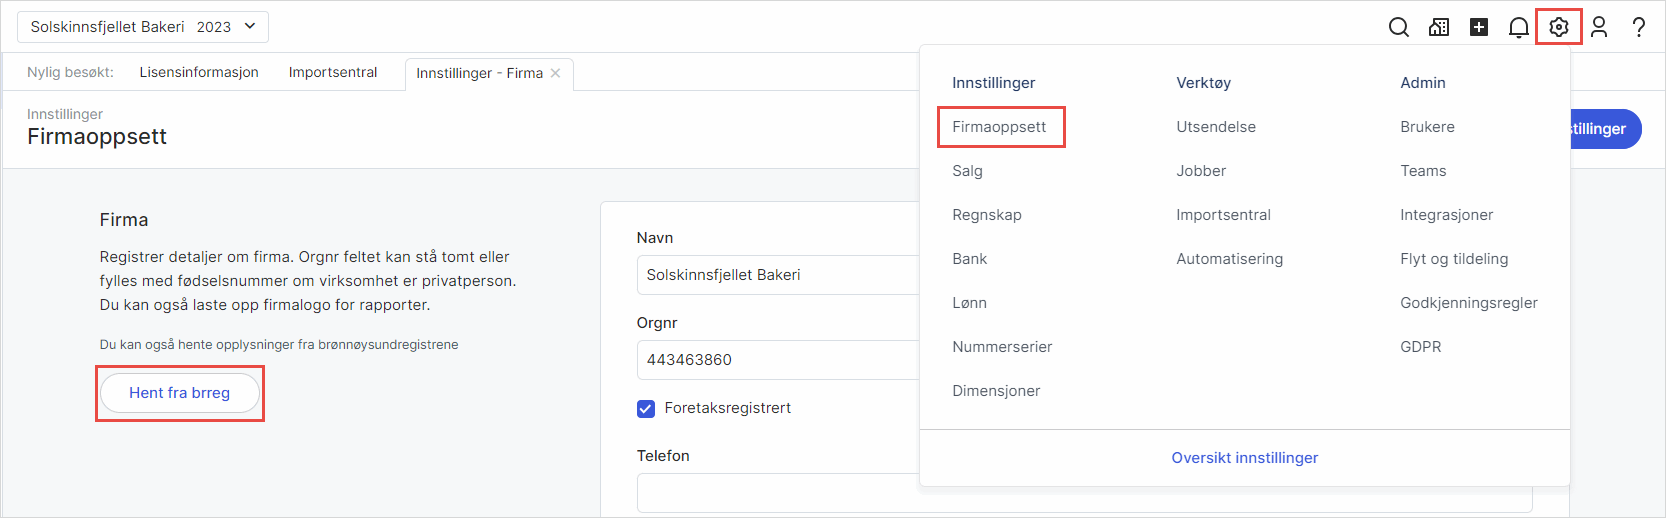Open the search magnifier icon
Viewport: 1666px width, 518px height.
point(1398,27)
